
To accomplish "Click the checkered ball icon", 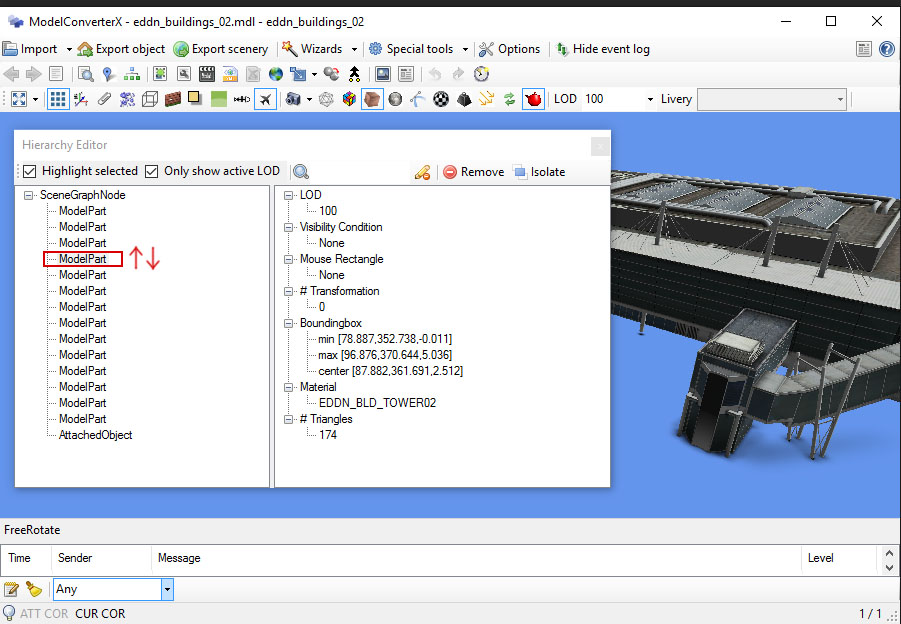I will [441, 99].
